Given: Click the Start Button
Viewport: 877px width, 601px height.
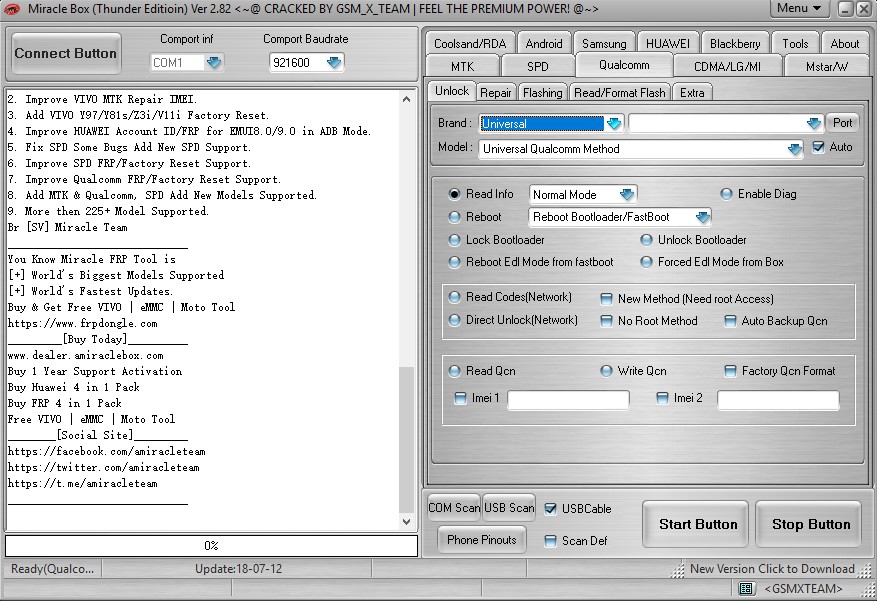Looking at the screenshot, I should tap(697, 524).
